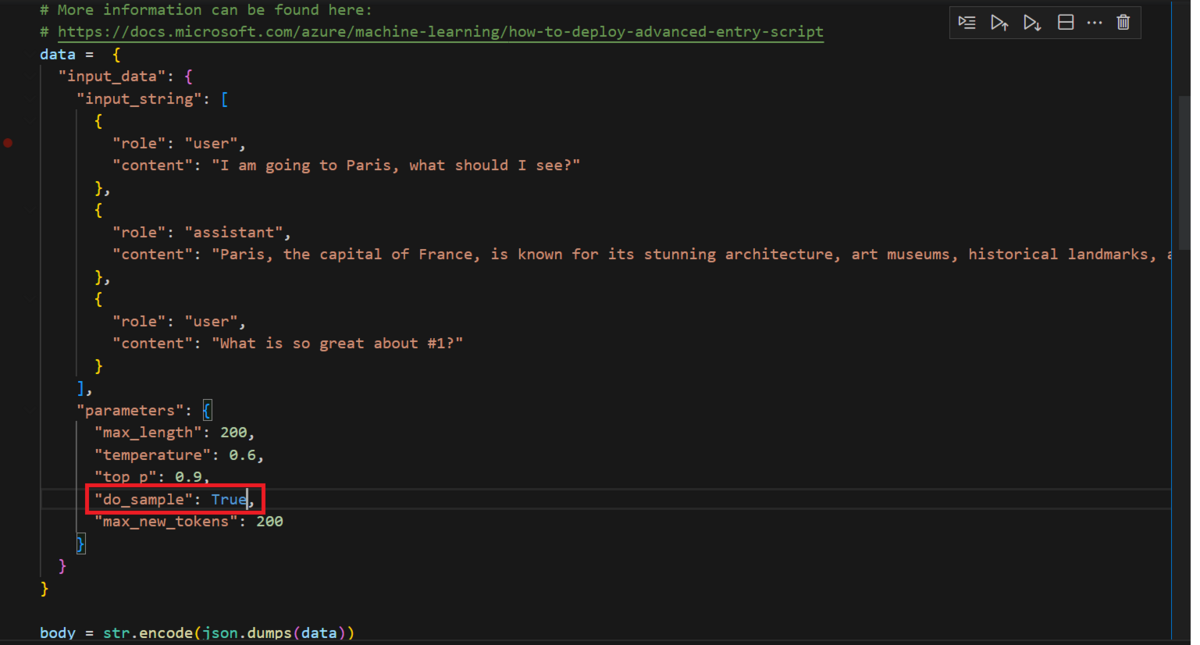Open the docs.microsoft.com entry-script link
This screenshot has height=645, width=1200.
pos(441,32)
